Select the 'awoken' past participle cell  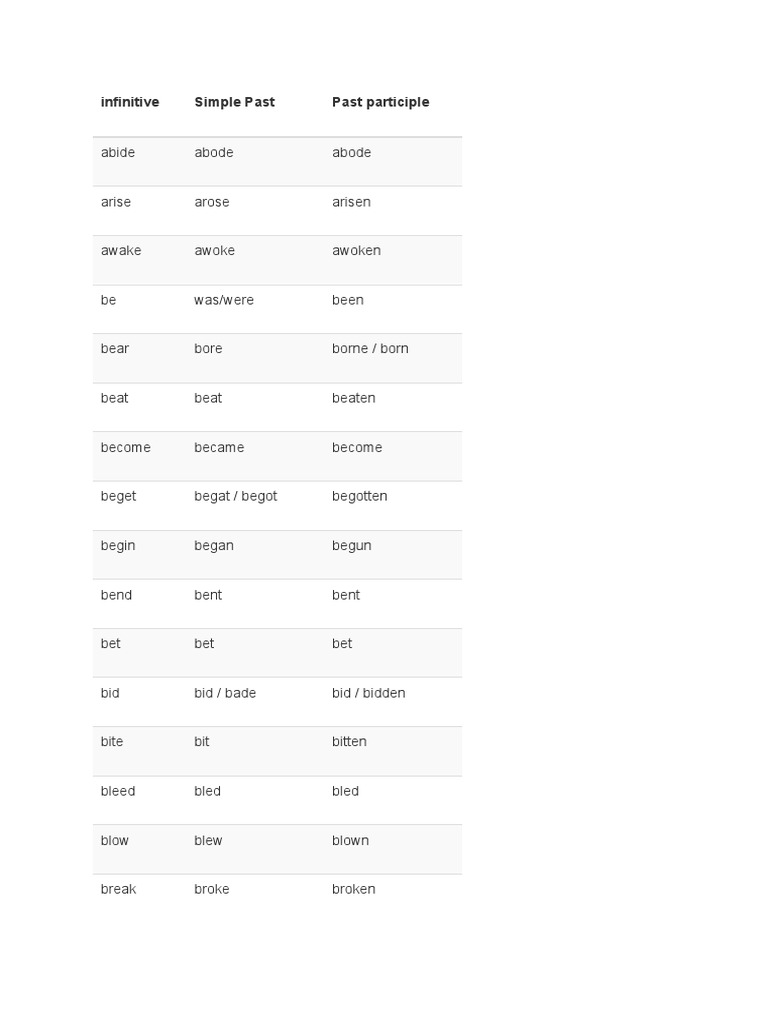356,251
